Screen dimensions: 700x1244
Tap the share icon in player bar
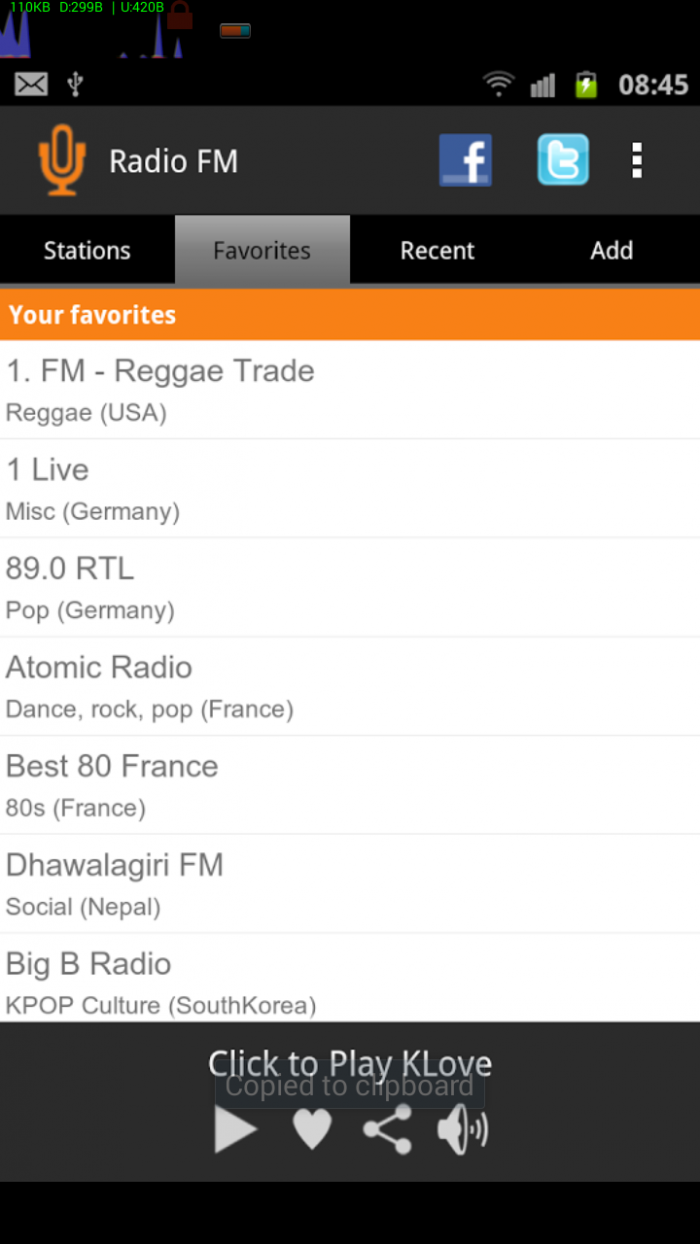pyautogui.click(x=387, y=1130)
